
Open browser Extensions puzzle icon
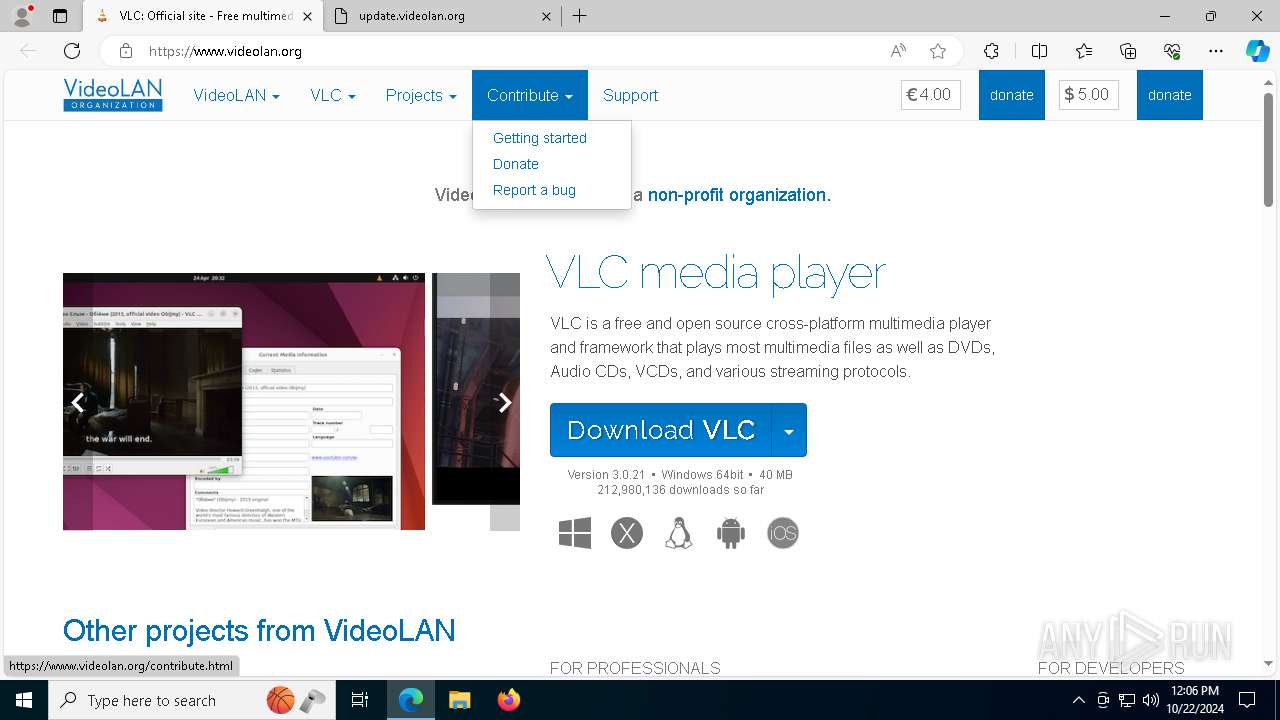(x=991, y=51)
